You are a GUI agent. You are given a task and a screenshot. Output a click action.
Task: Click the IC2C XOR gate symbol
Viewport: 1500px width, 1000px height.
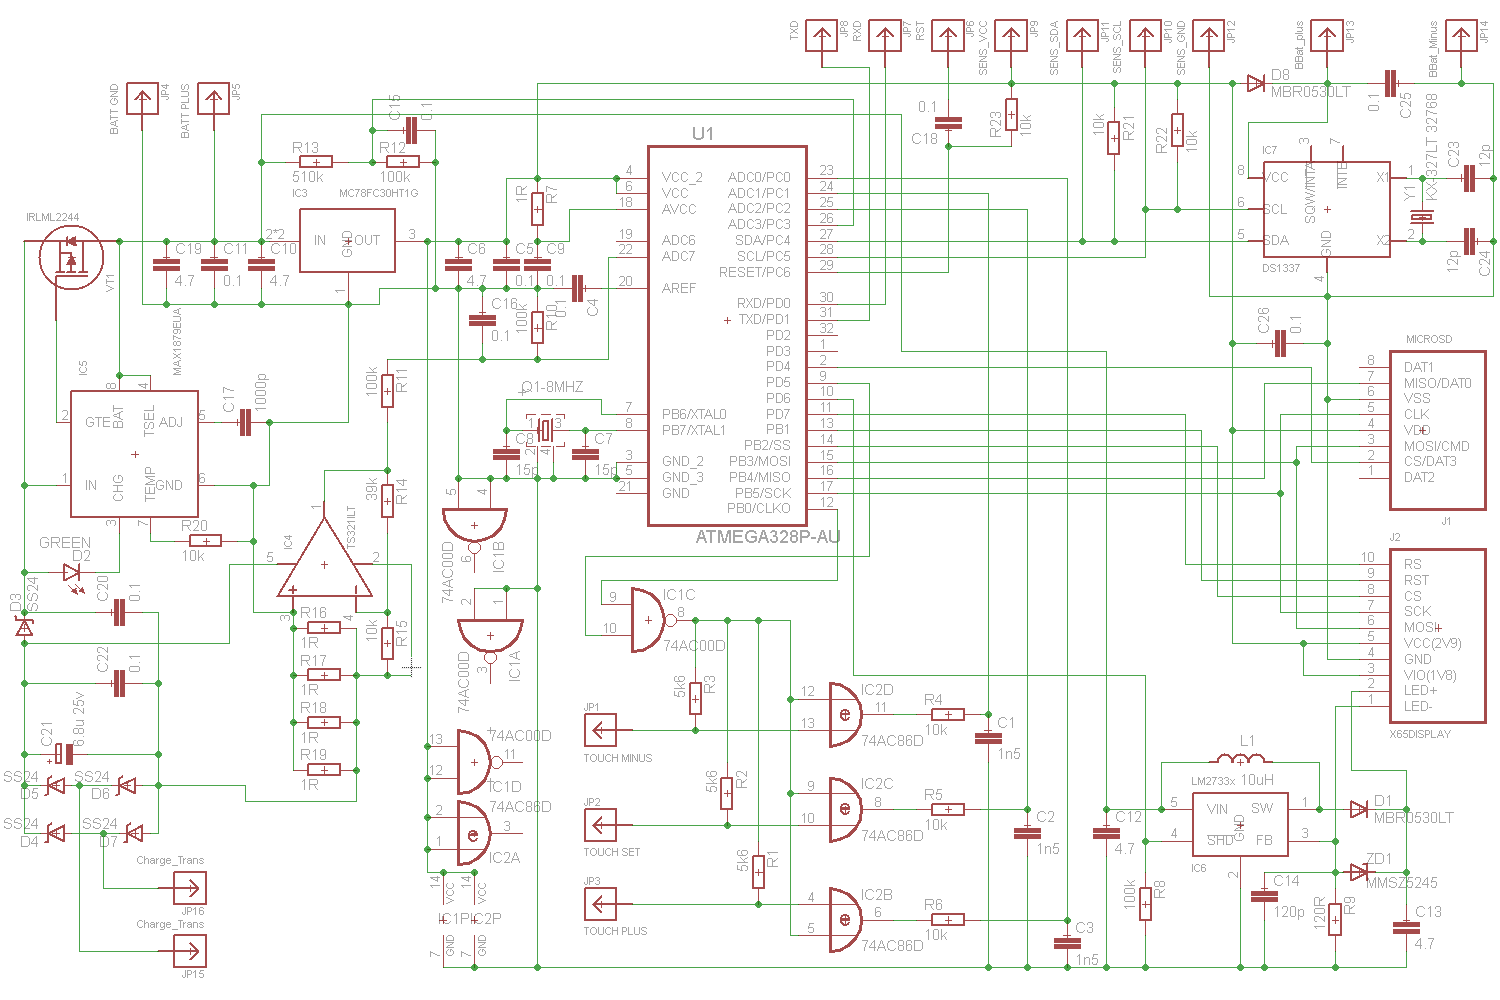click(845, 809)
